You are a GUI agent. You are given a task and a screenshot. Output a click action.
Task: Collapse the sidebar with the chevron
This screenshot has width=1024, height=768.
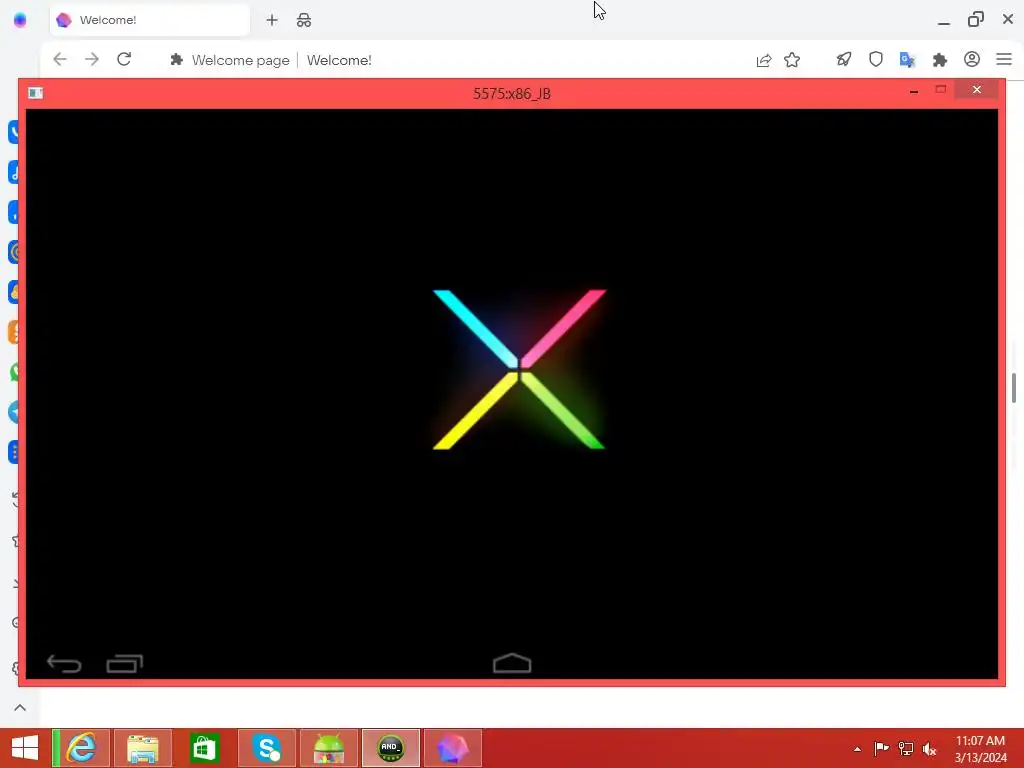20,708
